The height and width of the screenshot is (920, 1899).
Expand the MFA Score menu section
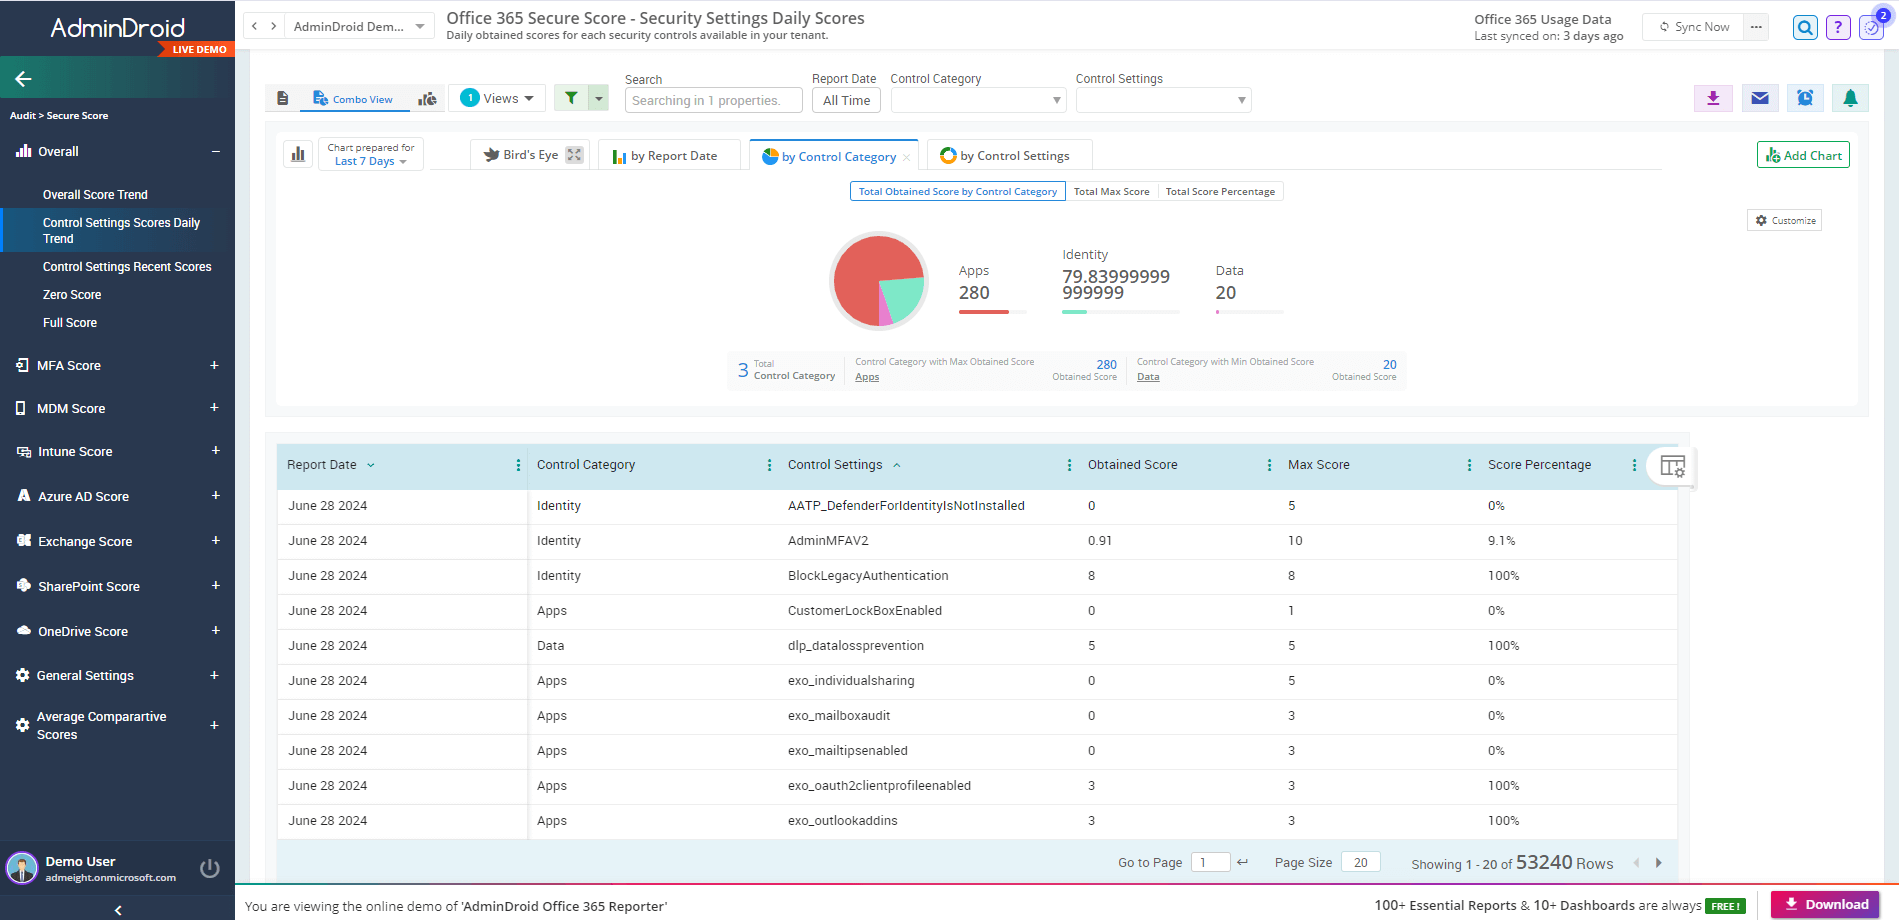tap(214, 366)
